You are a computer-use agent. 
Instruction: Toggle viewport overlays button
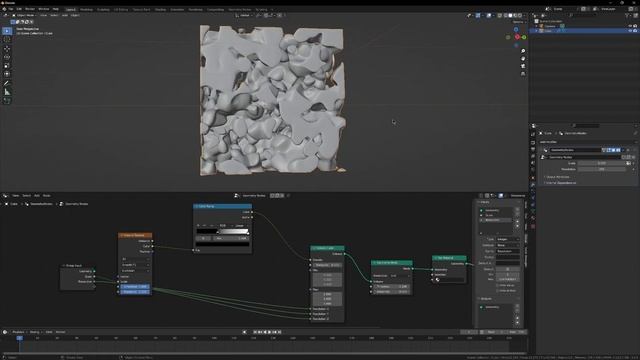(489, 16)
